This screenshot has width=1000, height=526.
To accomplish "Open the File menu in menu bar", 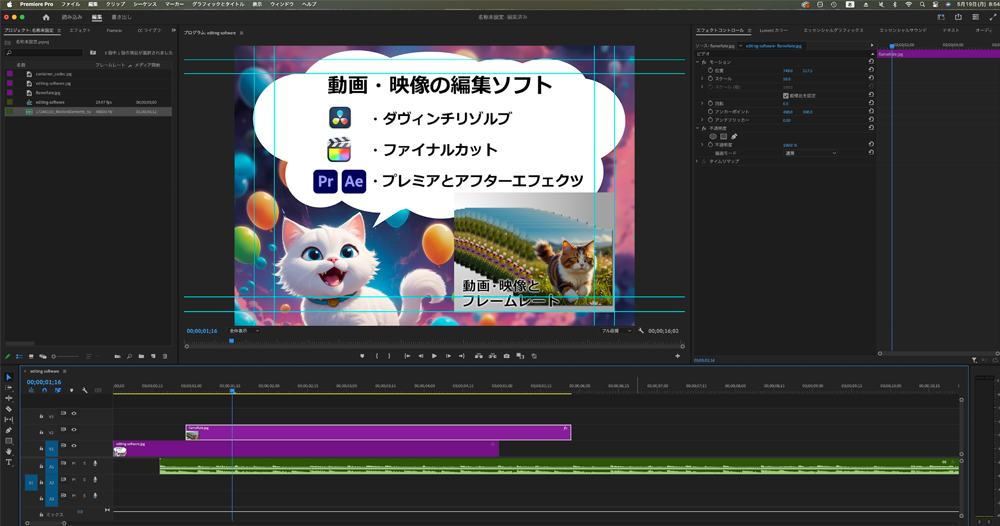I will pyautogui.click(x=70, y=4).
